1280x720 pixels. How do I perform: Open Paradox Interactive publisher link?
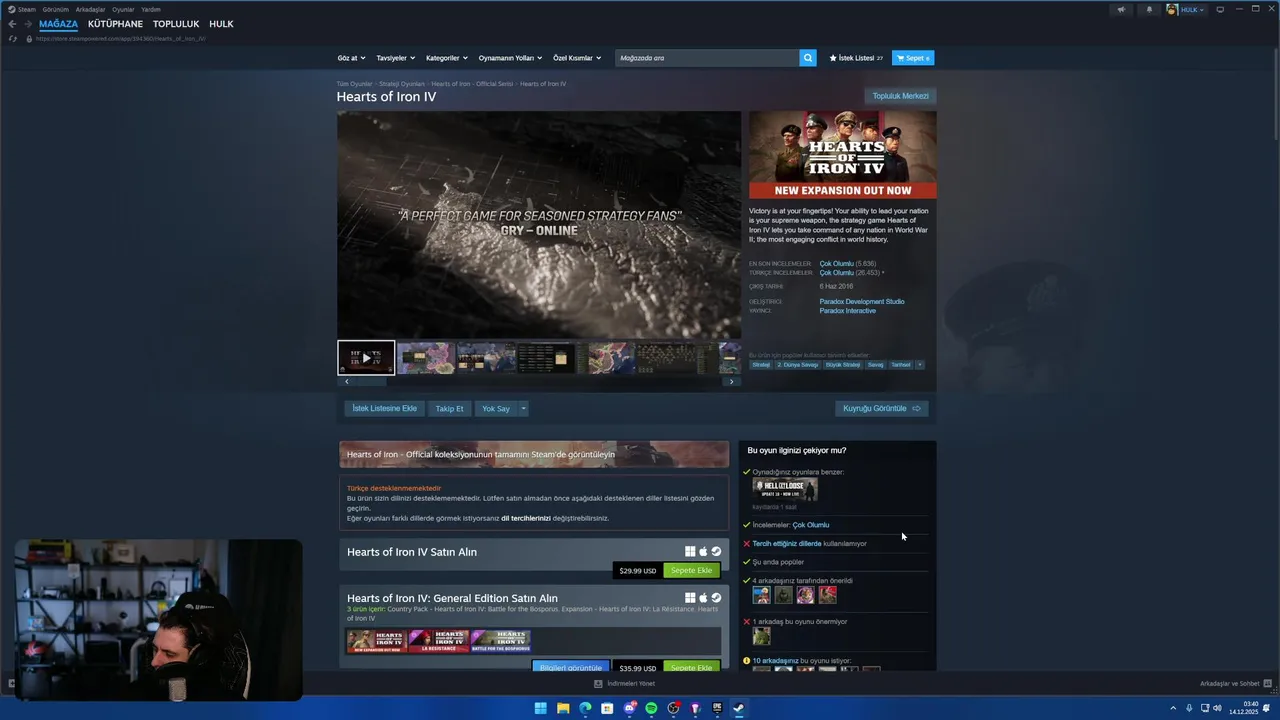point(847,311)
